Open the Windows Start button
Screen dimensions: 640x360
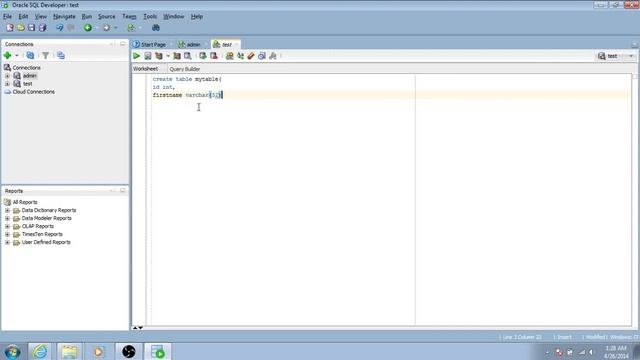[12, 351]
